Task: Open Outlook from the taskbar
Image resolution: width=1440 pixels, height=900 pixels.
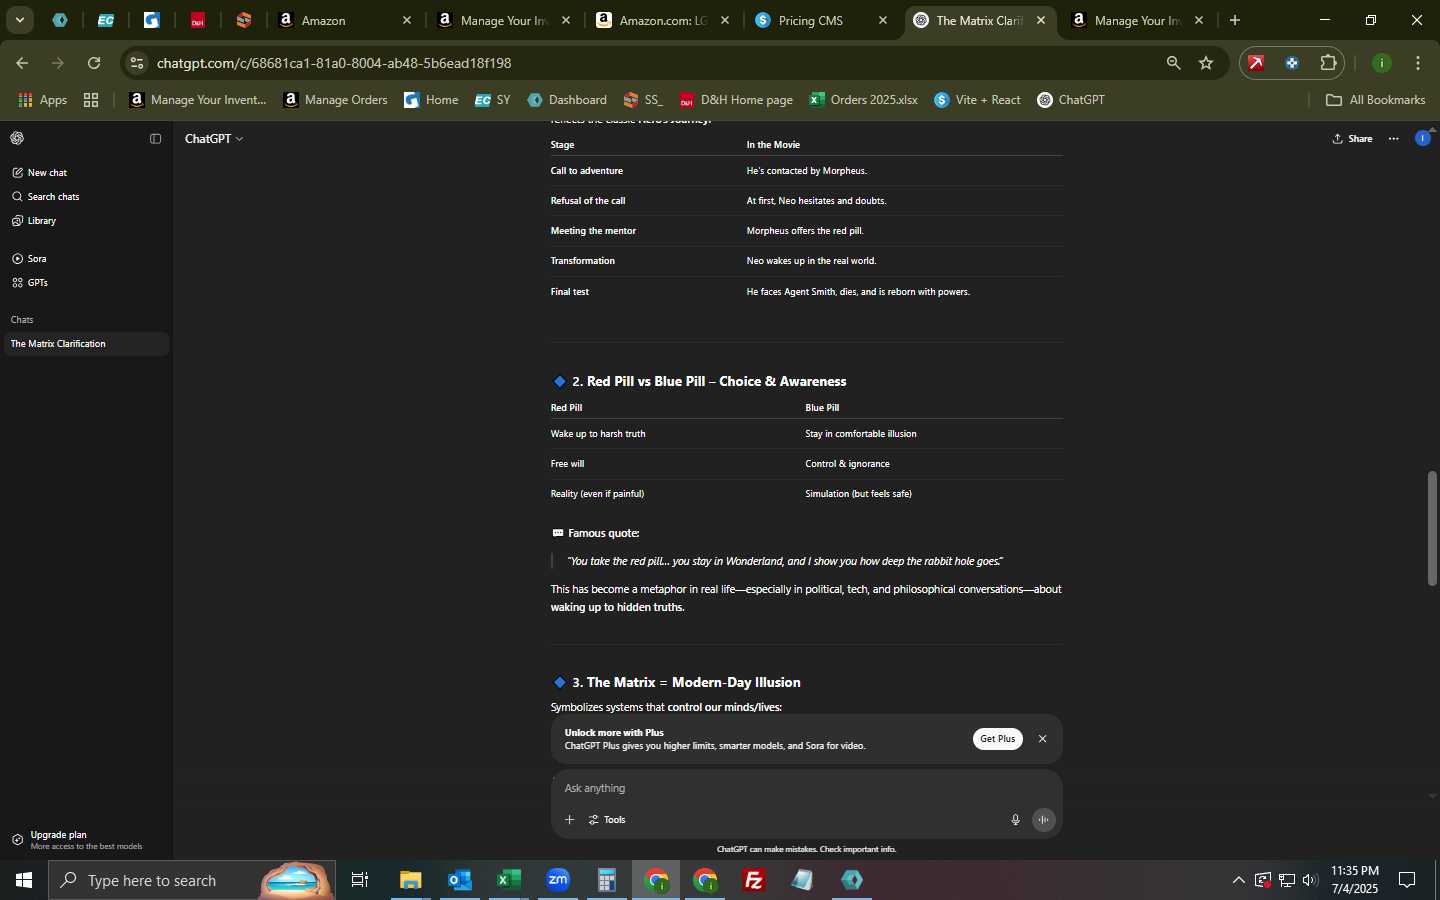Action: coord(459,880)
